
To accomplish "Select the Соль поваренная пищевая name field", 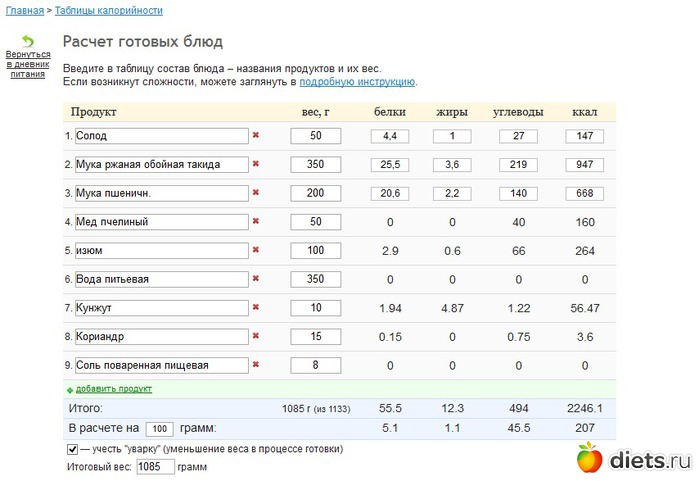I will (161, 366).
